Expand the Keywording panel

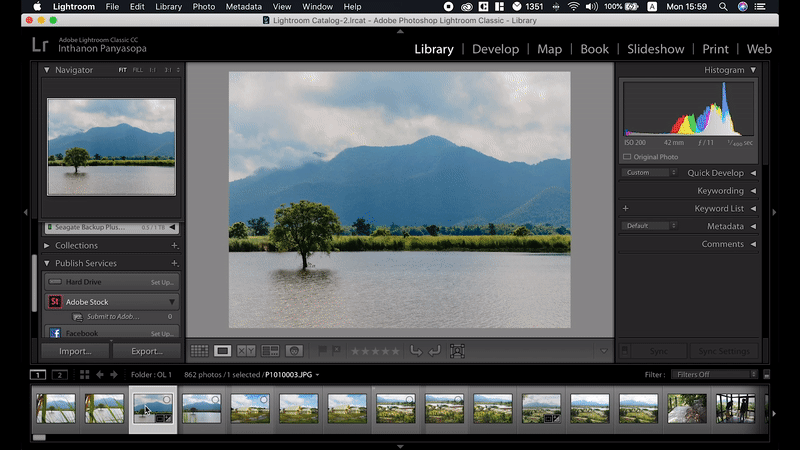click(x=720, y=191)
